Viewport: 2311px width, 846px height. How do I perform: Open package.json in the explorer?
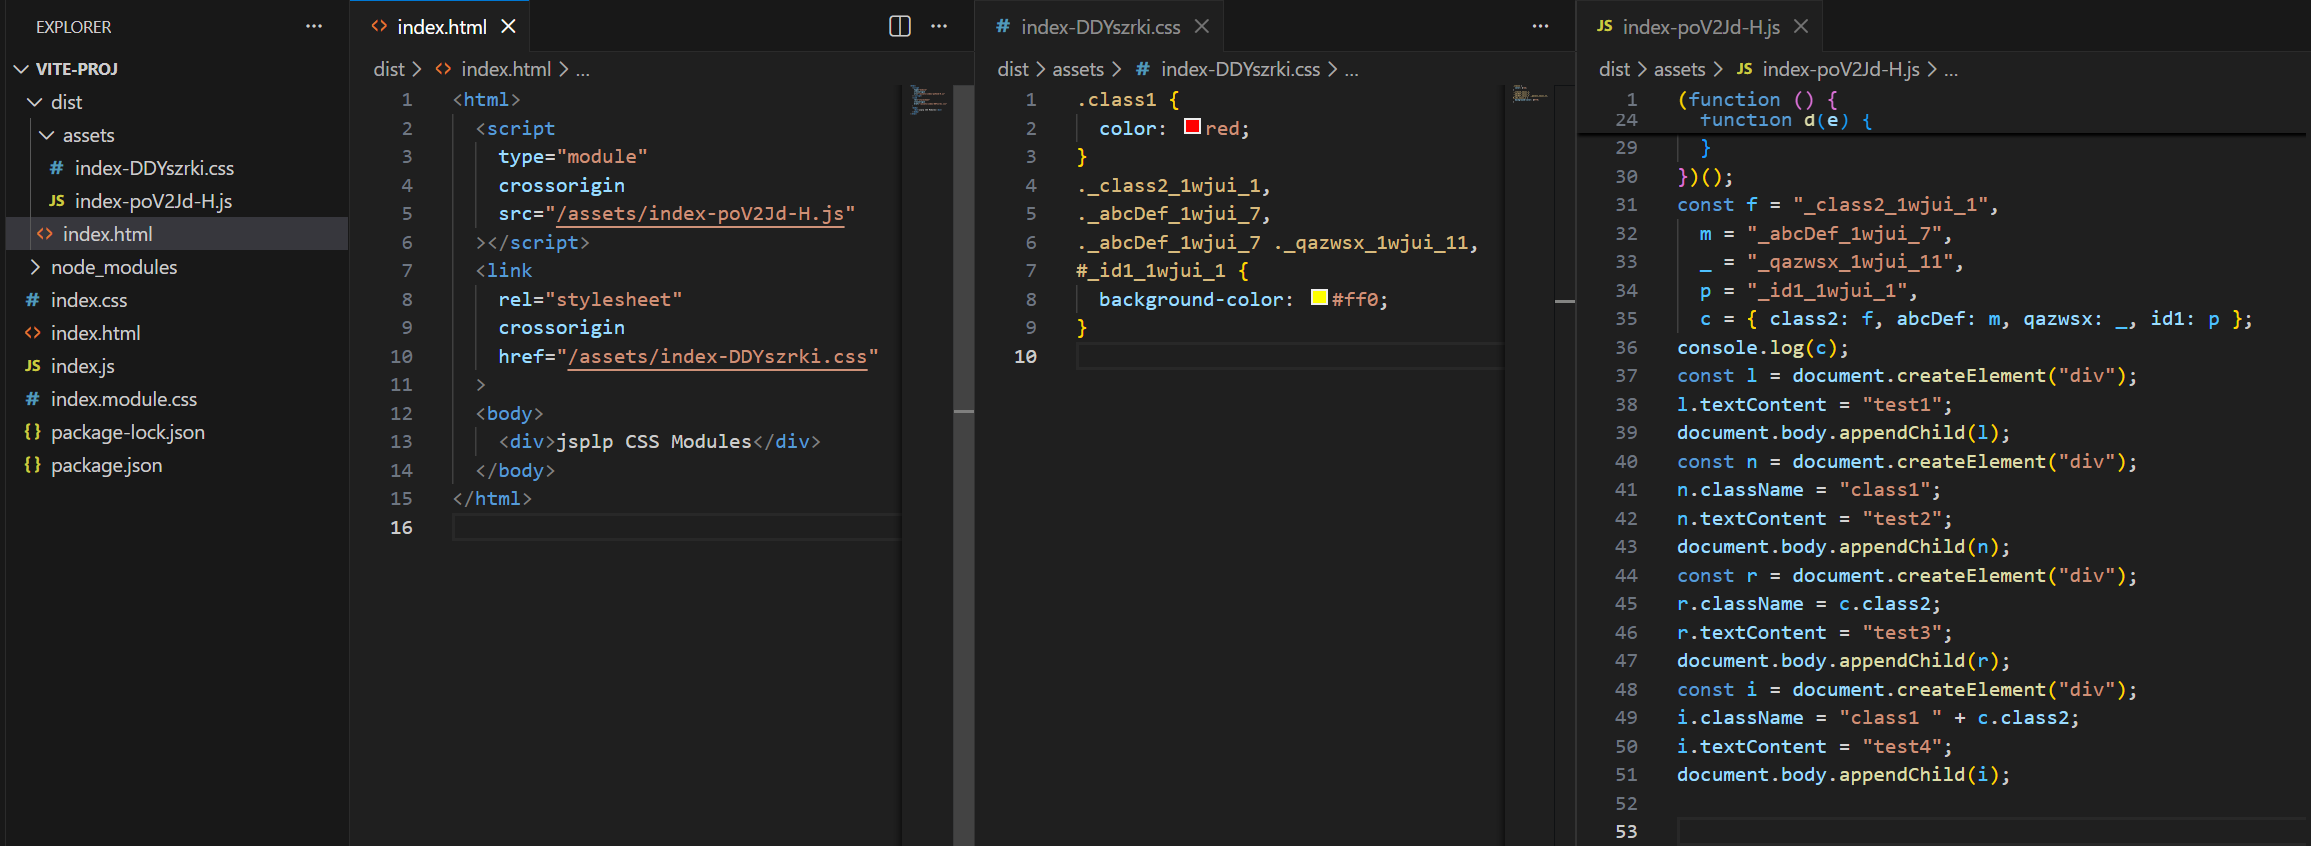tap(106, 465)
